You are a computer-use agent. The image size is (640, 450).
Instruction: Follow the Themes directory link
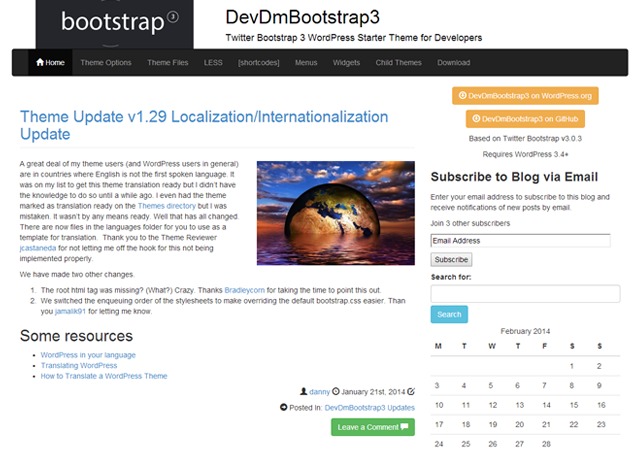pyautogui.click(x=167, y=206)
